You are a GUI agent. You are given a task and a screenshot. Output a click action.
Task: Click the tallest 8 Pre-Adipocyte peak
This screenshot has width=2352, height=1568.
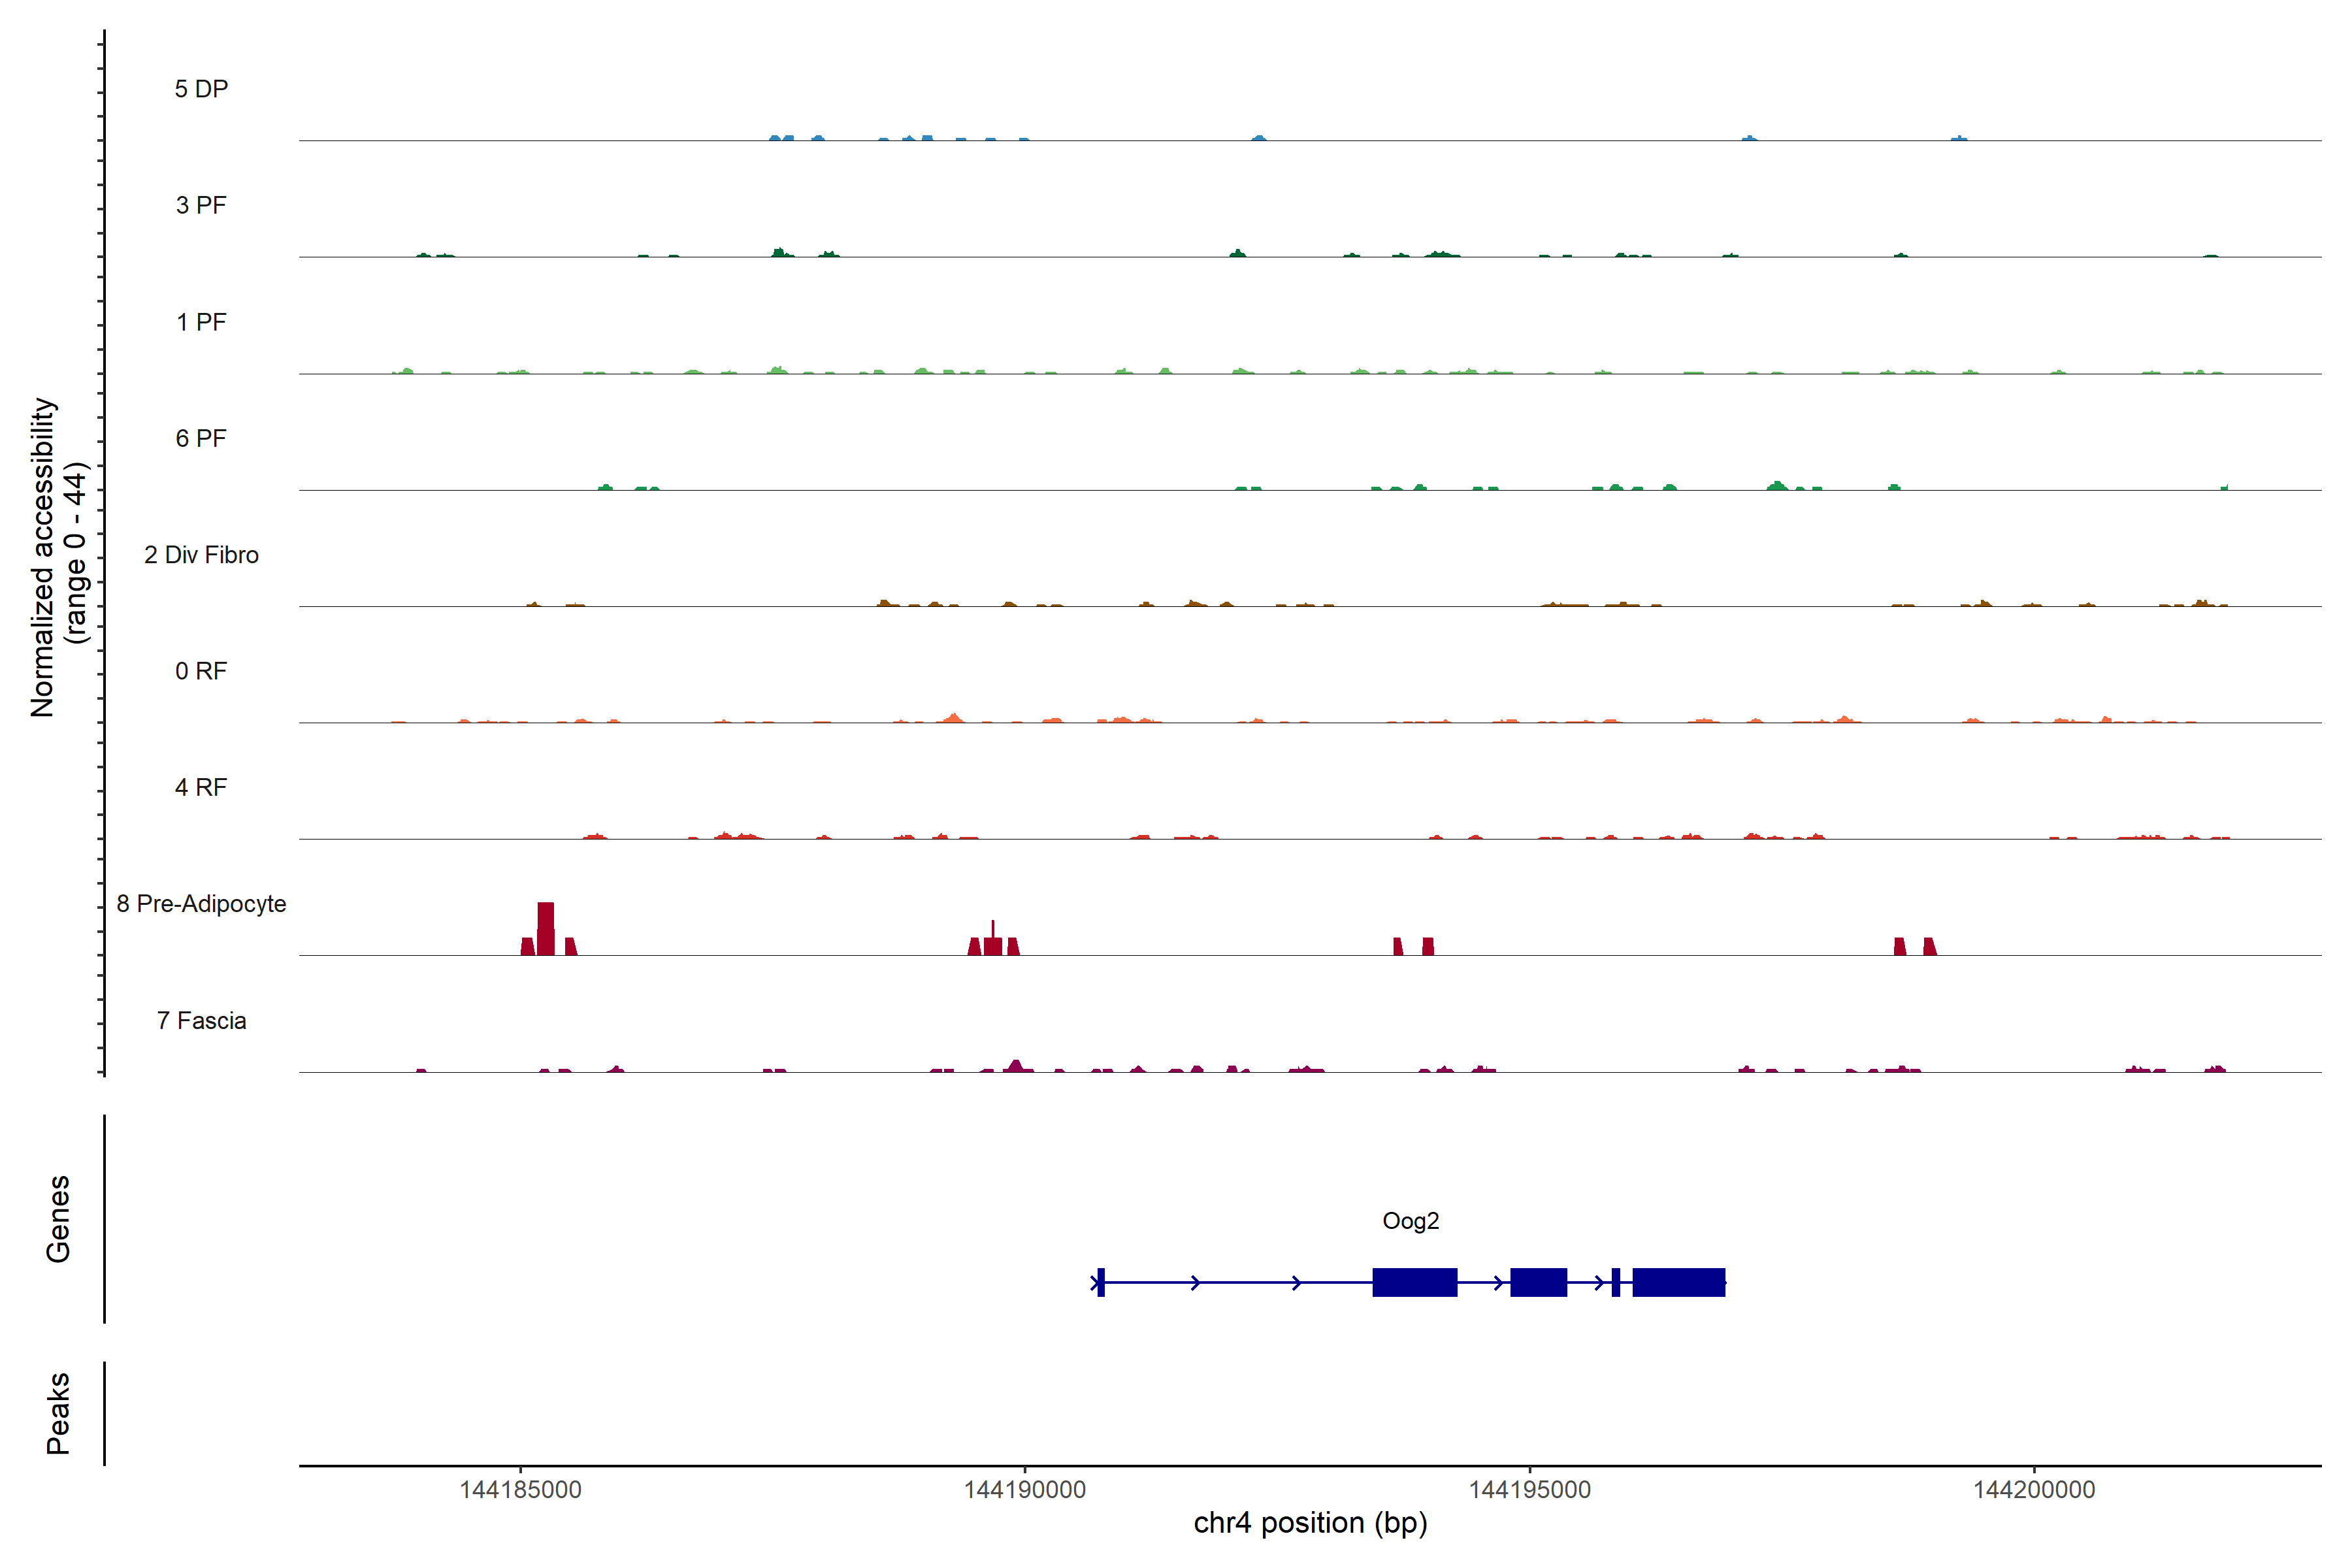coord(545,928)
